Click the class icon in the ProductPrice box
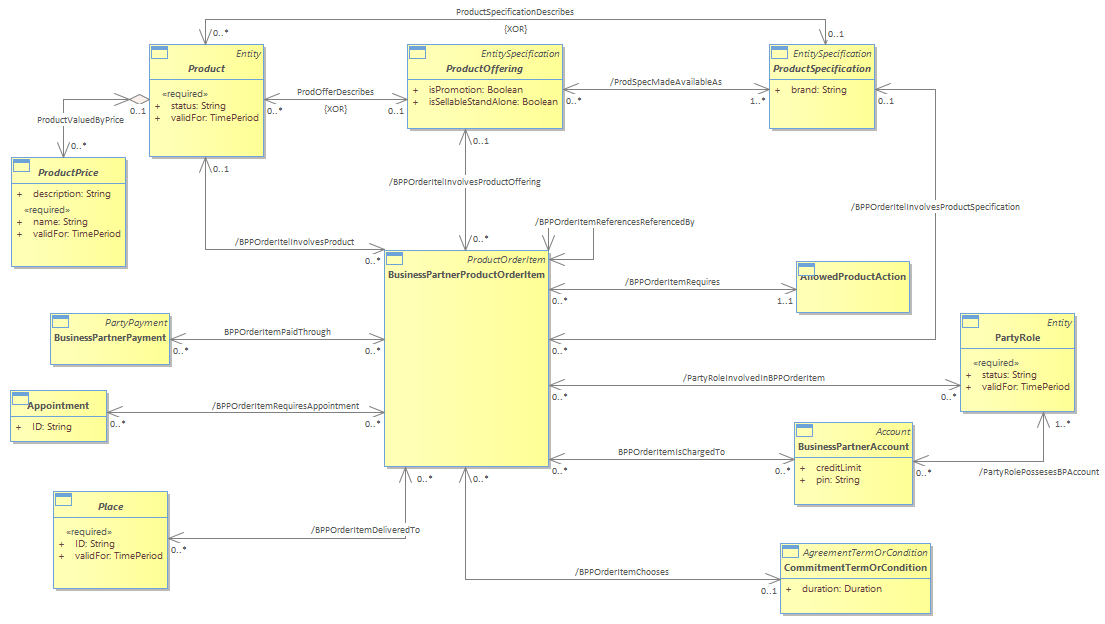1105x624 pixels. pyautogui.click(x=21, y=166)
